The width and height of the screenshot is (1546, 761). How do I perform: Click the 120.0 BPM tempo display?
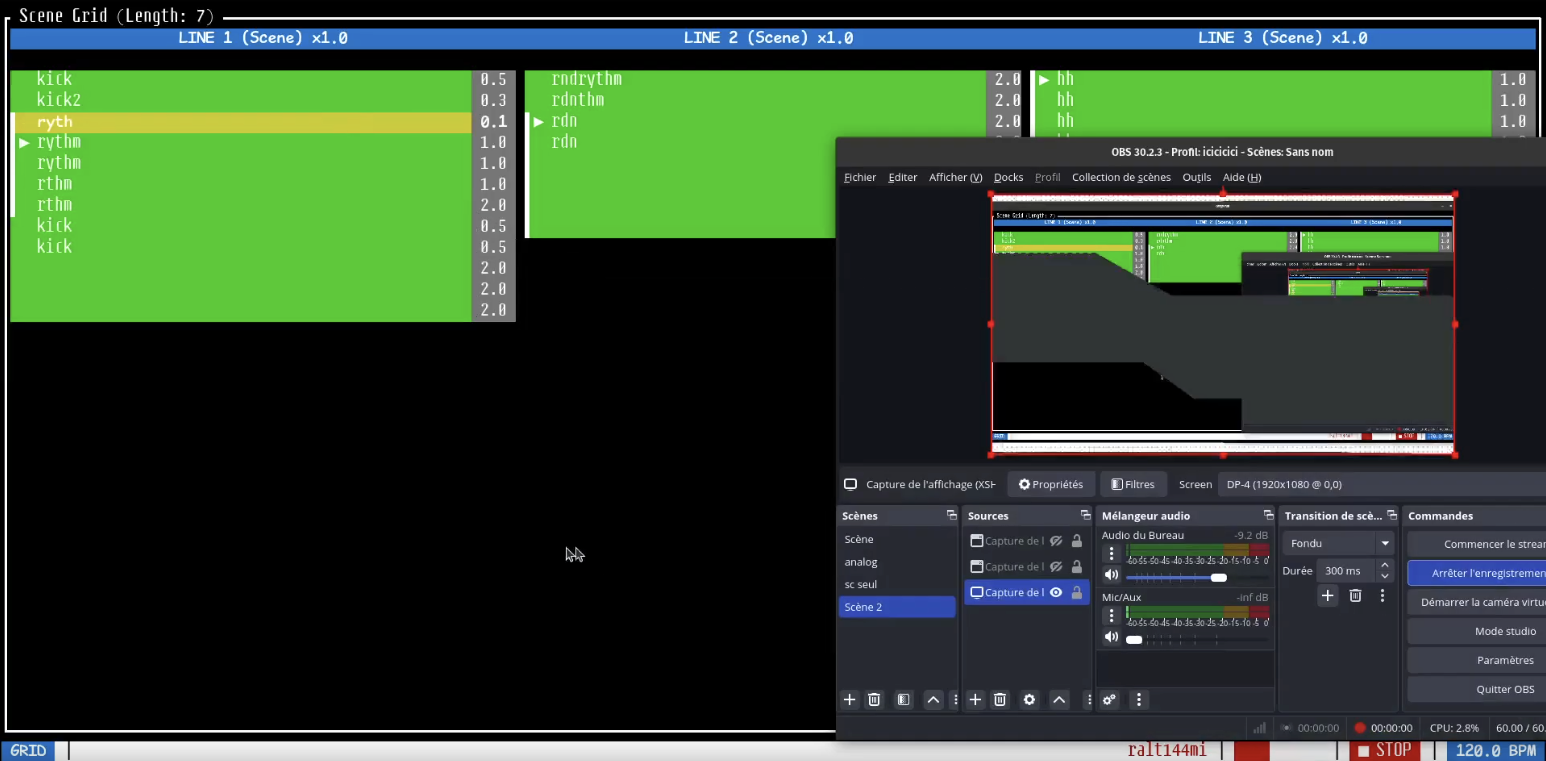click(1495, 750)
